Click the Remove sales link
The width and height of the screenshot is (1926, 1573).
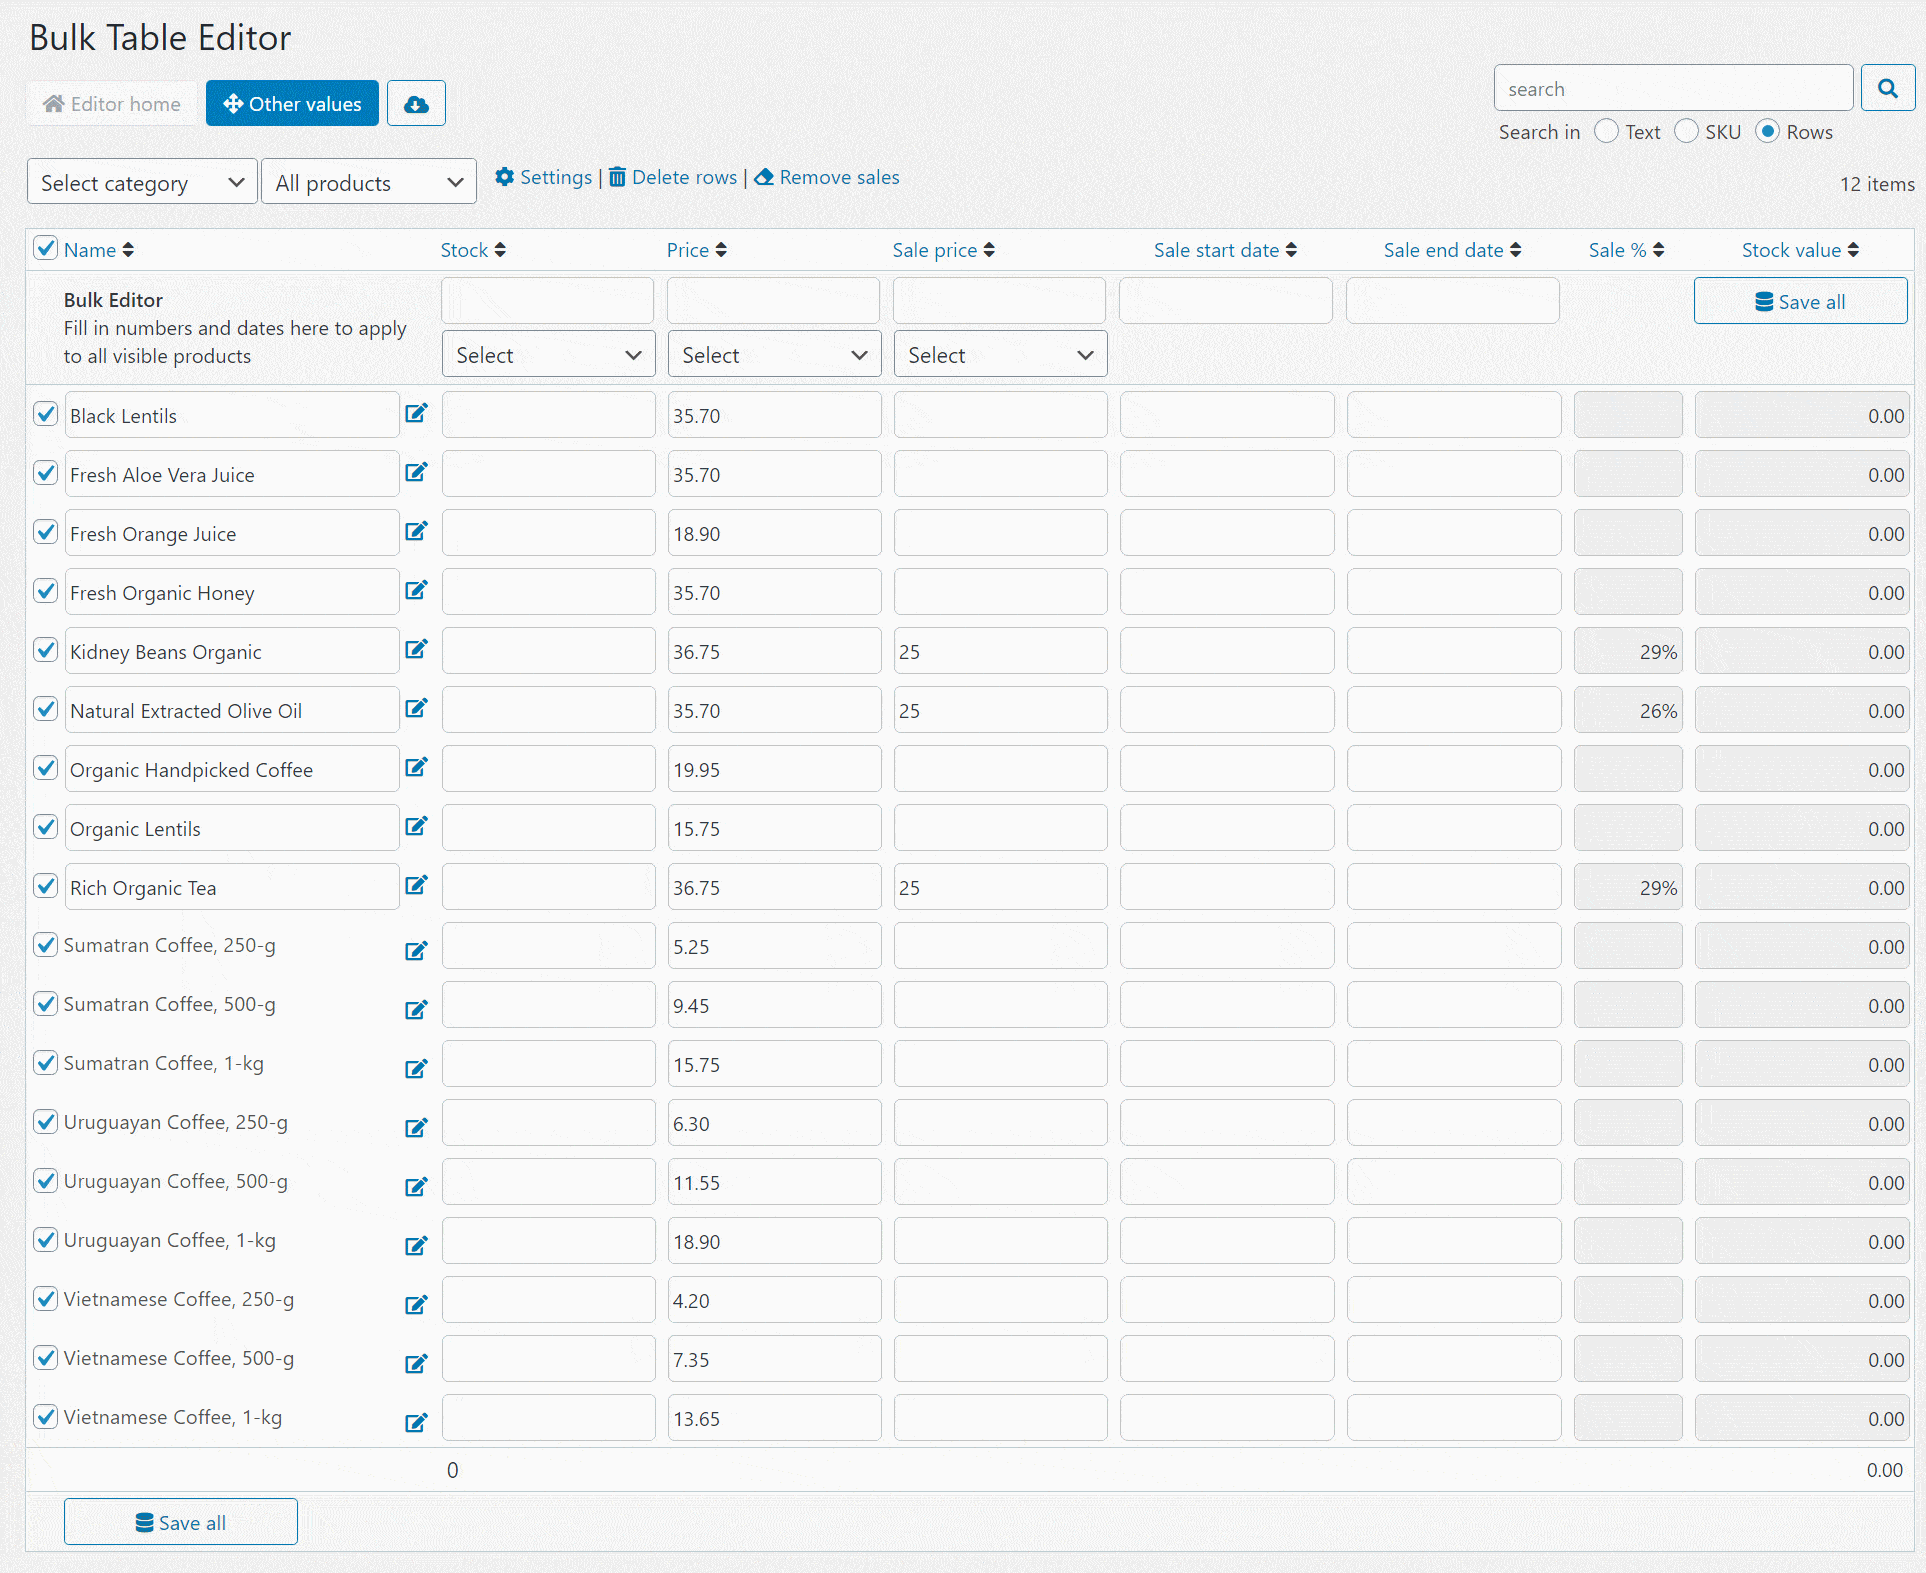click(x=839, y=177)
